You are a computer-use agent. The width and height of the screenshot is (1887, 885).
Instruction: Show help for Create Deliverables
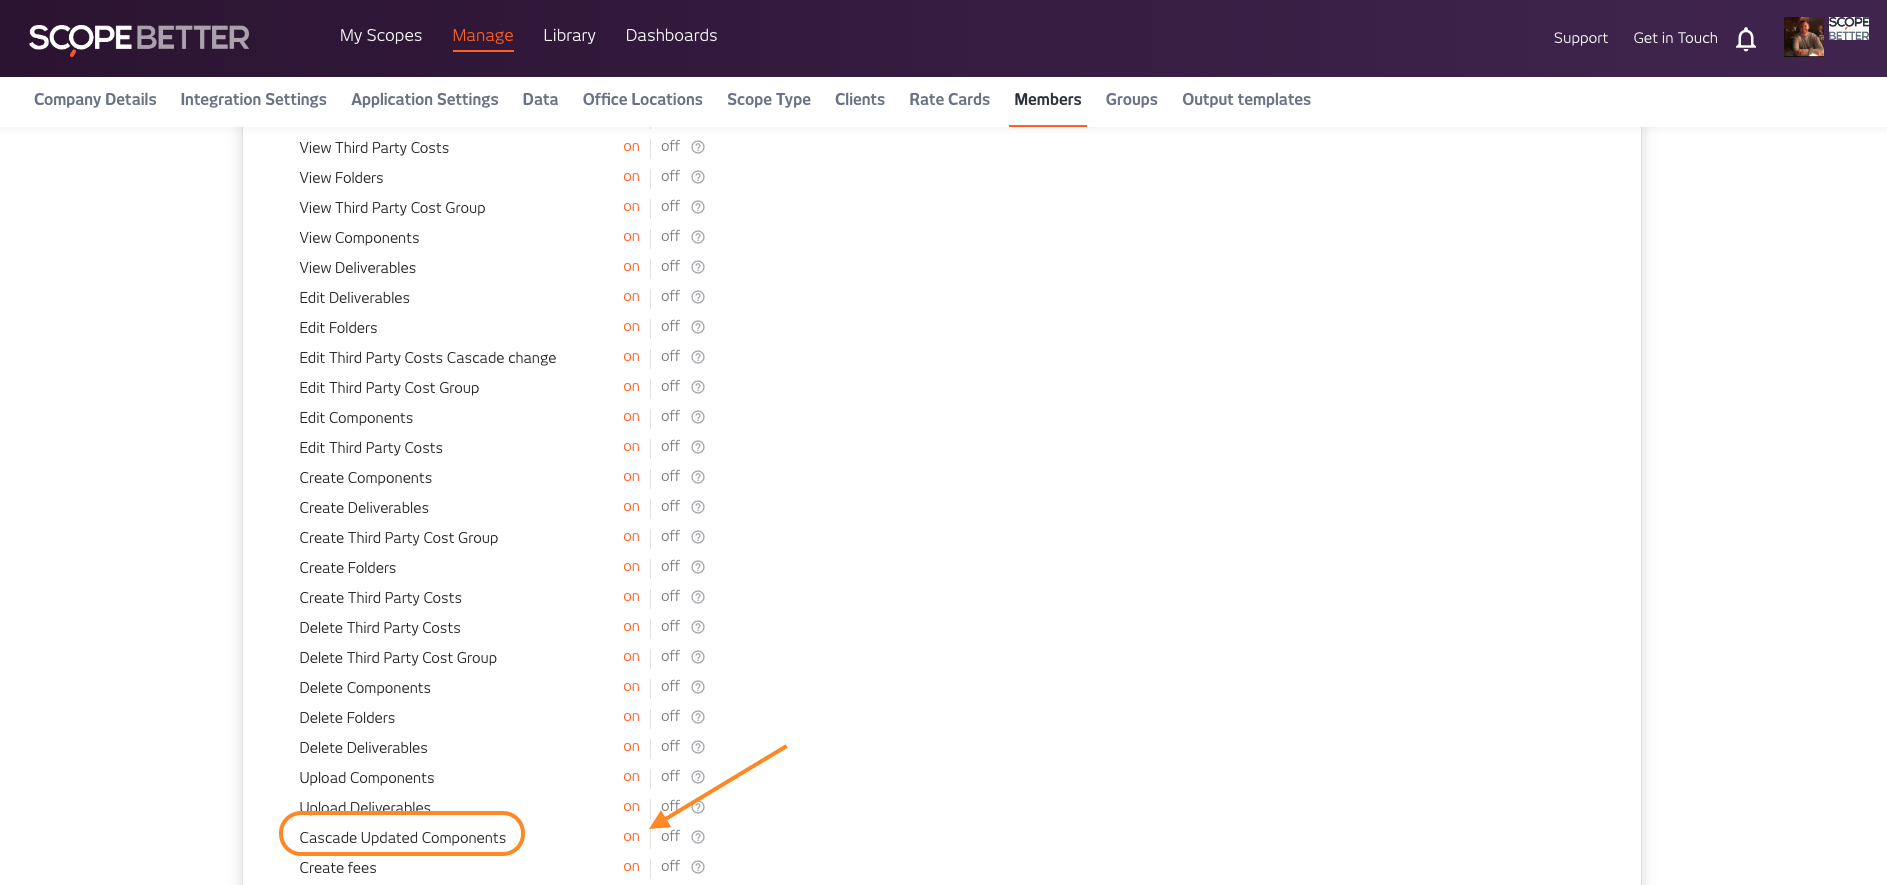(698, 507)
